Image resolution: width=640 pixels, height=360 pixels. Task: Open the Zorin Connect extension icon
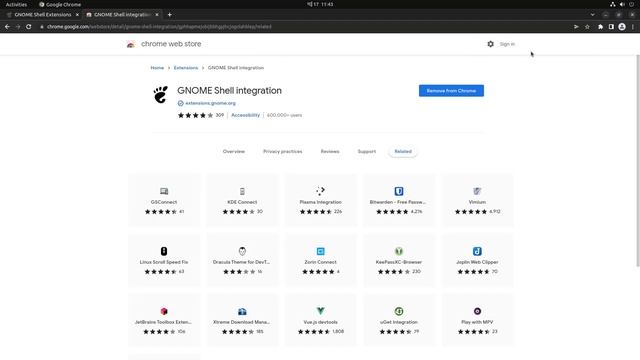point(320,251)
